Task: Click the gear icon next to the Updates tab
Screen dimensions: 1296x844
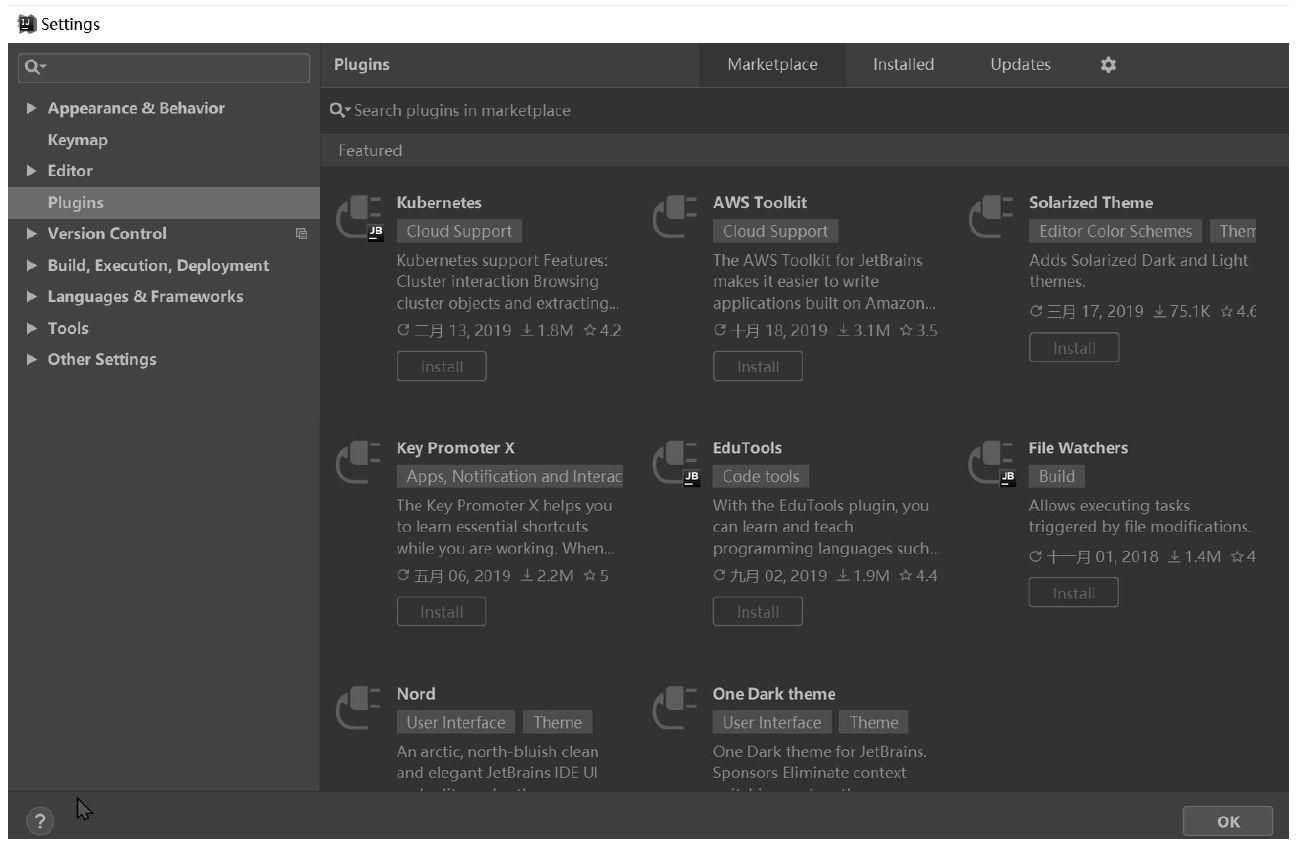Action: click(1108, 64)
